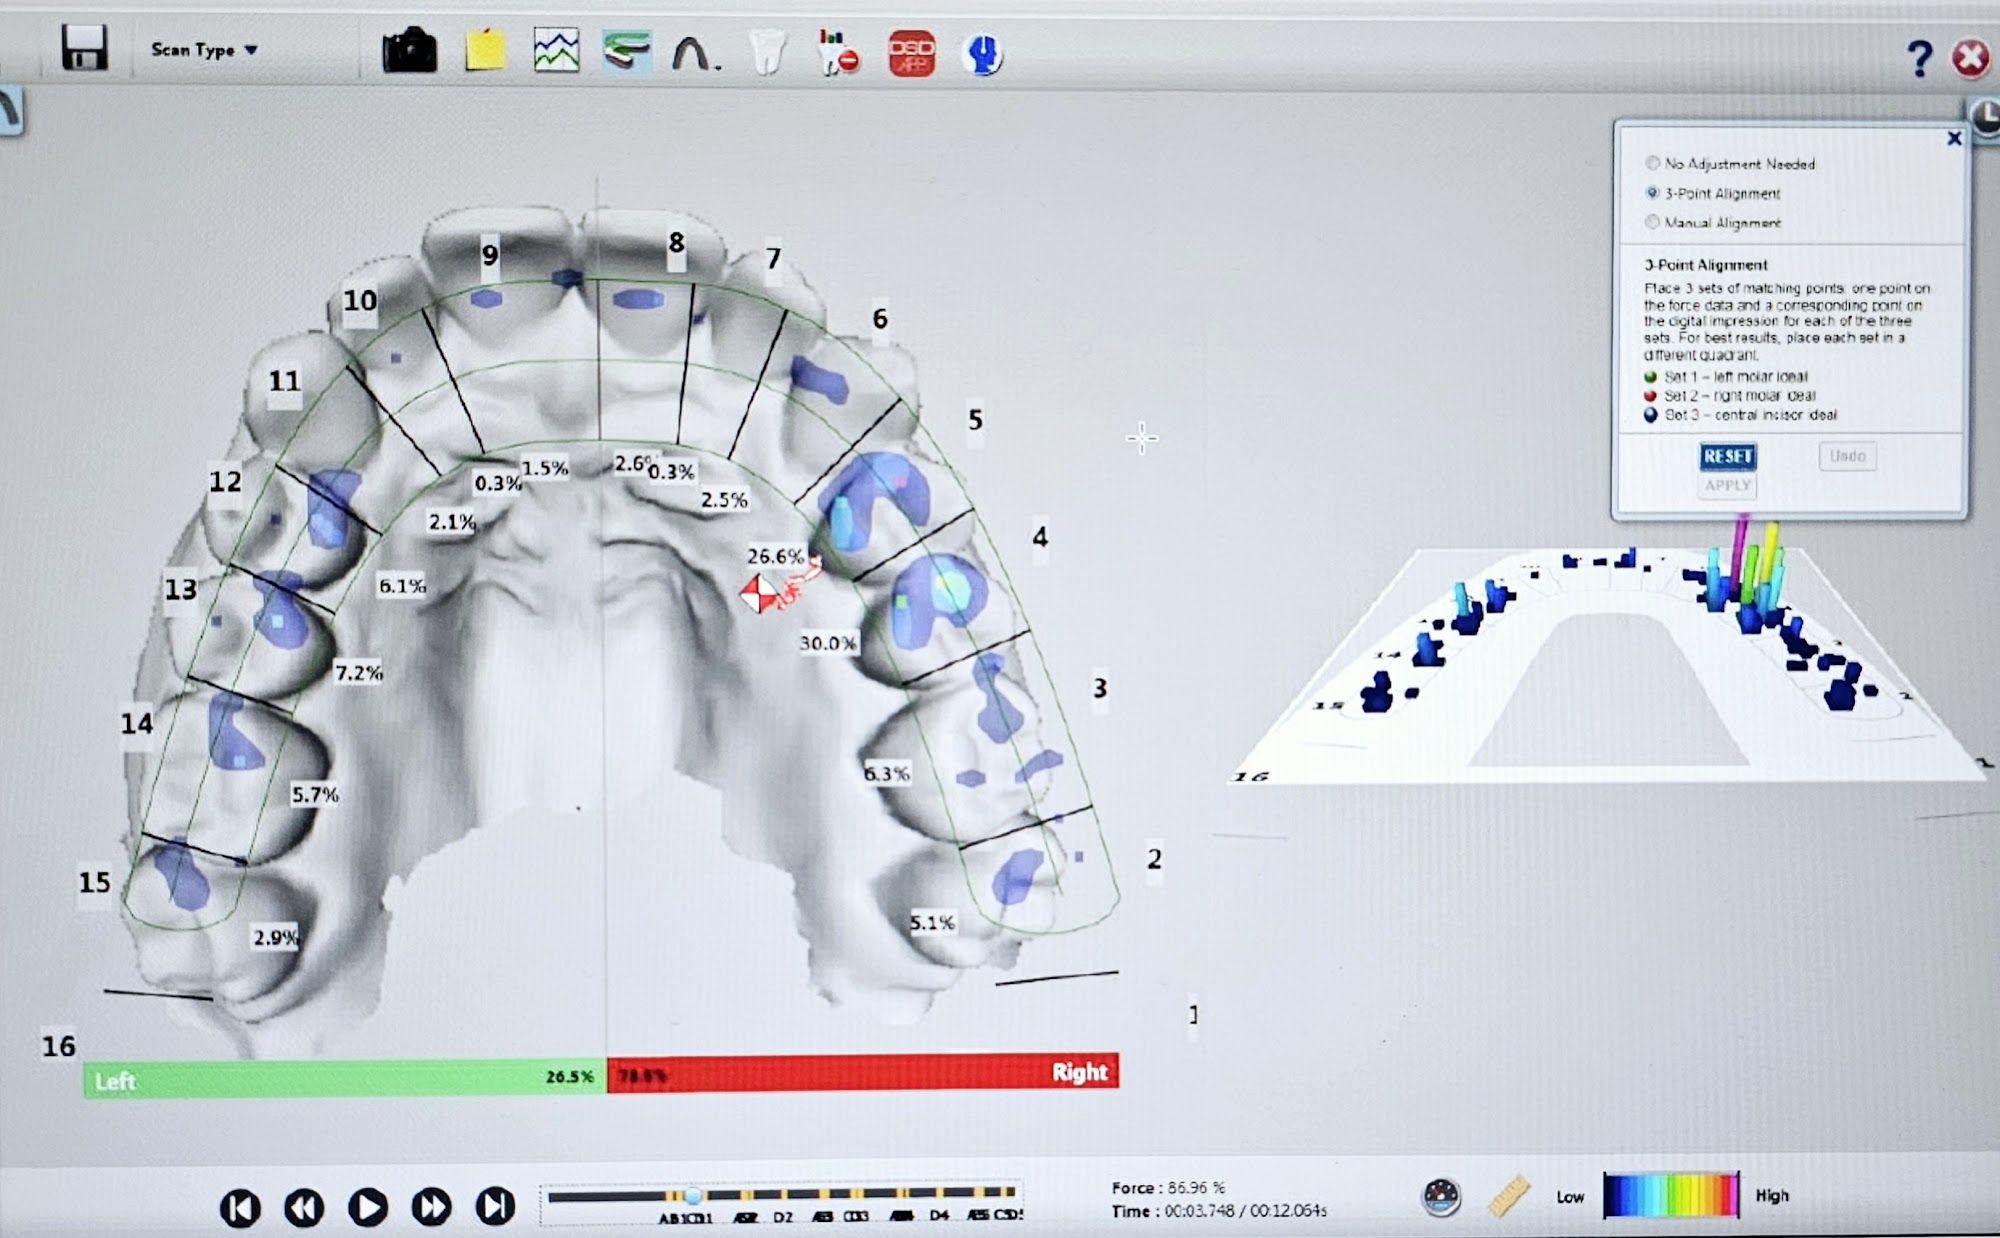
Task: Open the help question mark icon
Action: tap(1918, 59)
